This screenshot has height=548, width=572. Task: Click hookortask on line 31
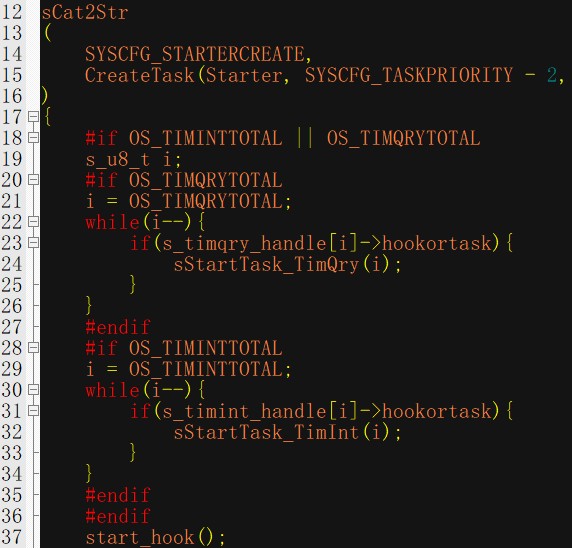tap(437, 412)
